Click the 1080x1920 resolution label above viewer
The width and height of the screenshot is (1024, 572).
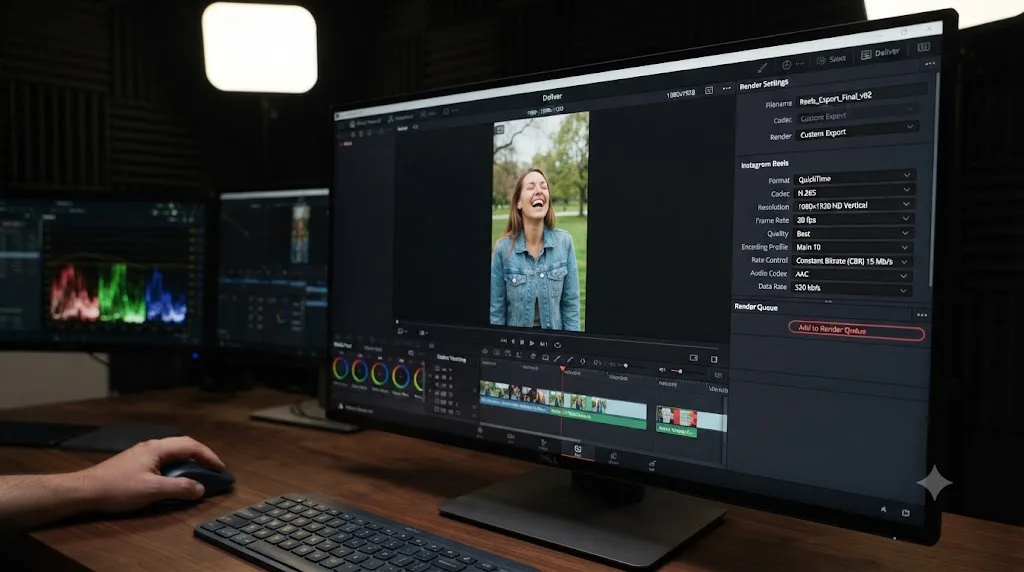(680, 94)
